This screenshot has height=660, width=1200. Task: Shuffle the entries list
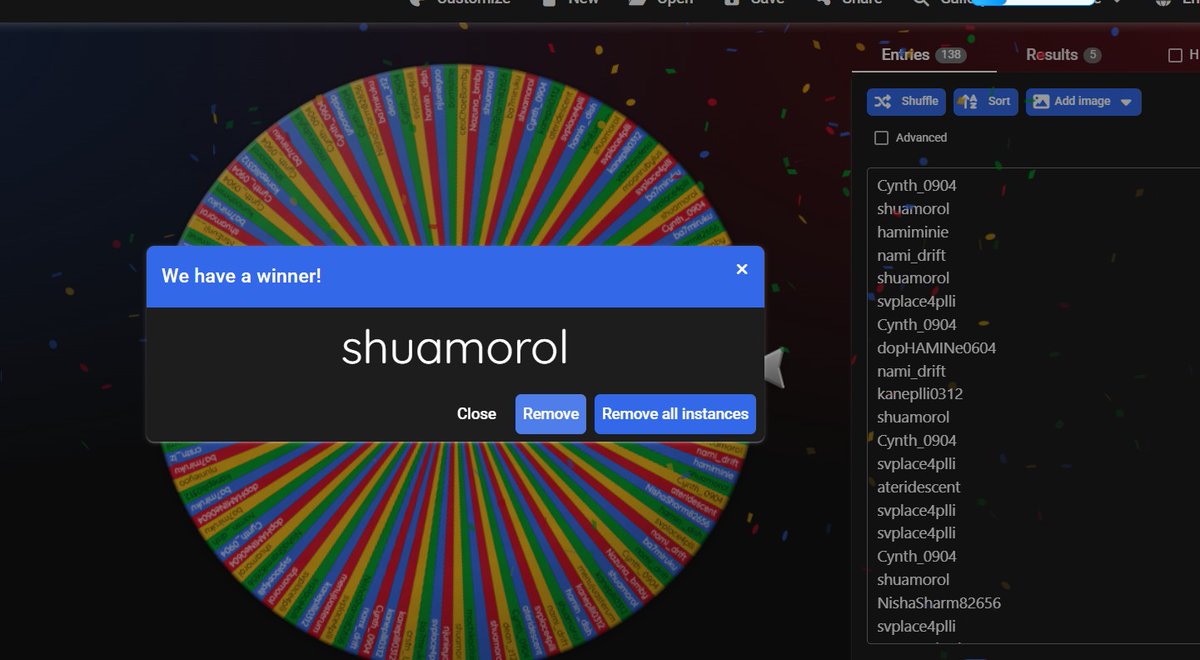[907, 101]
